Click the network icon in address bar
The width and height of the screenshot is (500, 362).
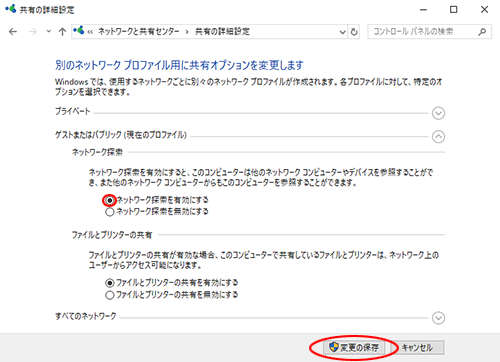(x=79, y=31)
